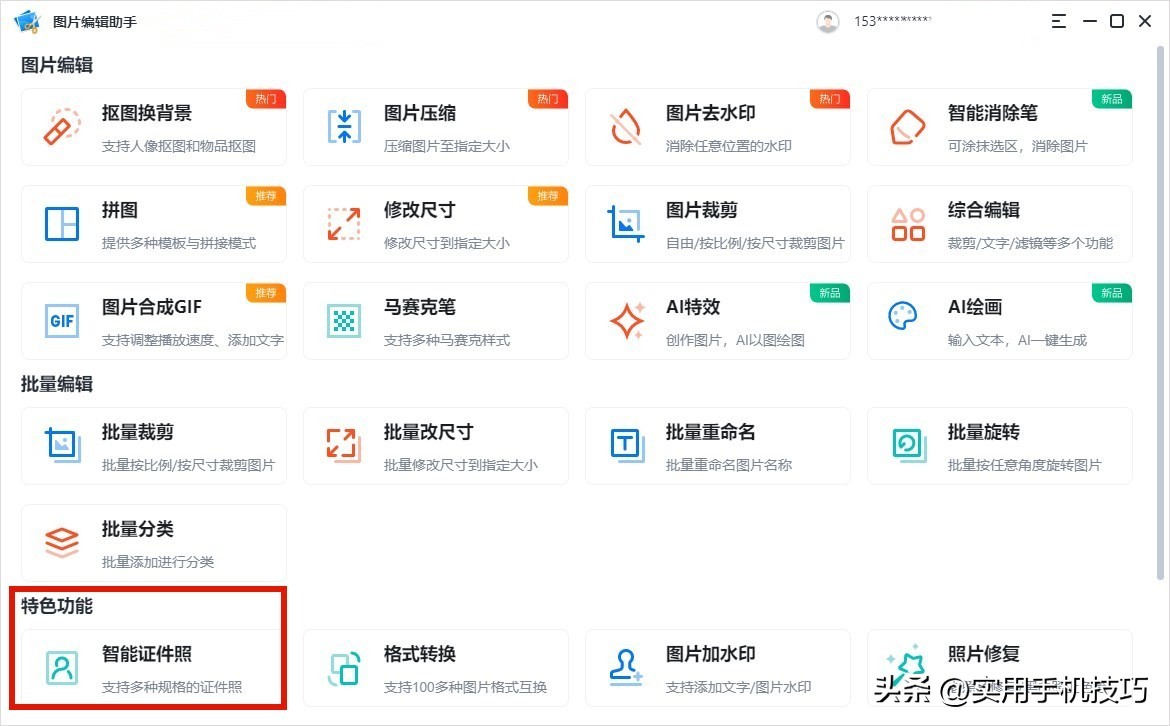The height and width of the screenshot is (726, 1170).
Task: Select the 抠图换背景 cutout tool icon
Action: [60, 126]
